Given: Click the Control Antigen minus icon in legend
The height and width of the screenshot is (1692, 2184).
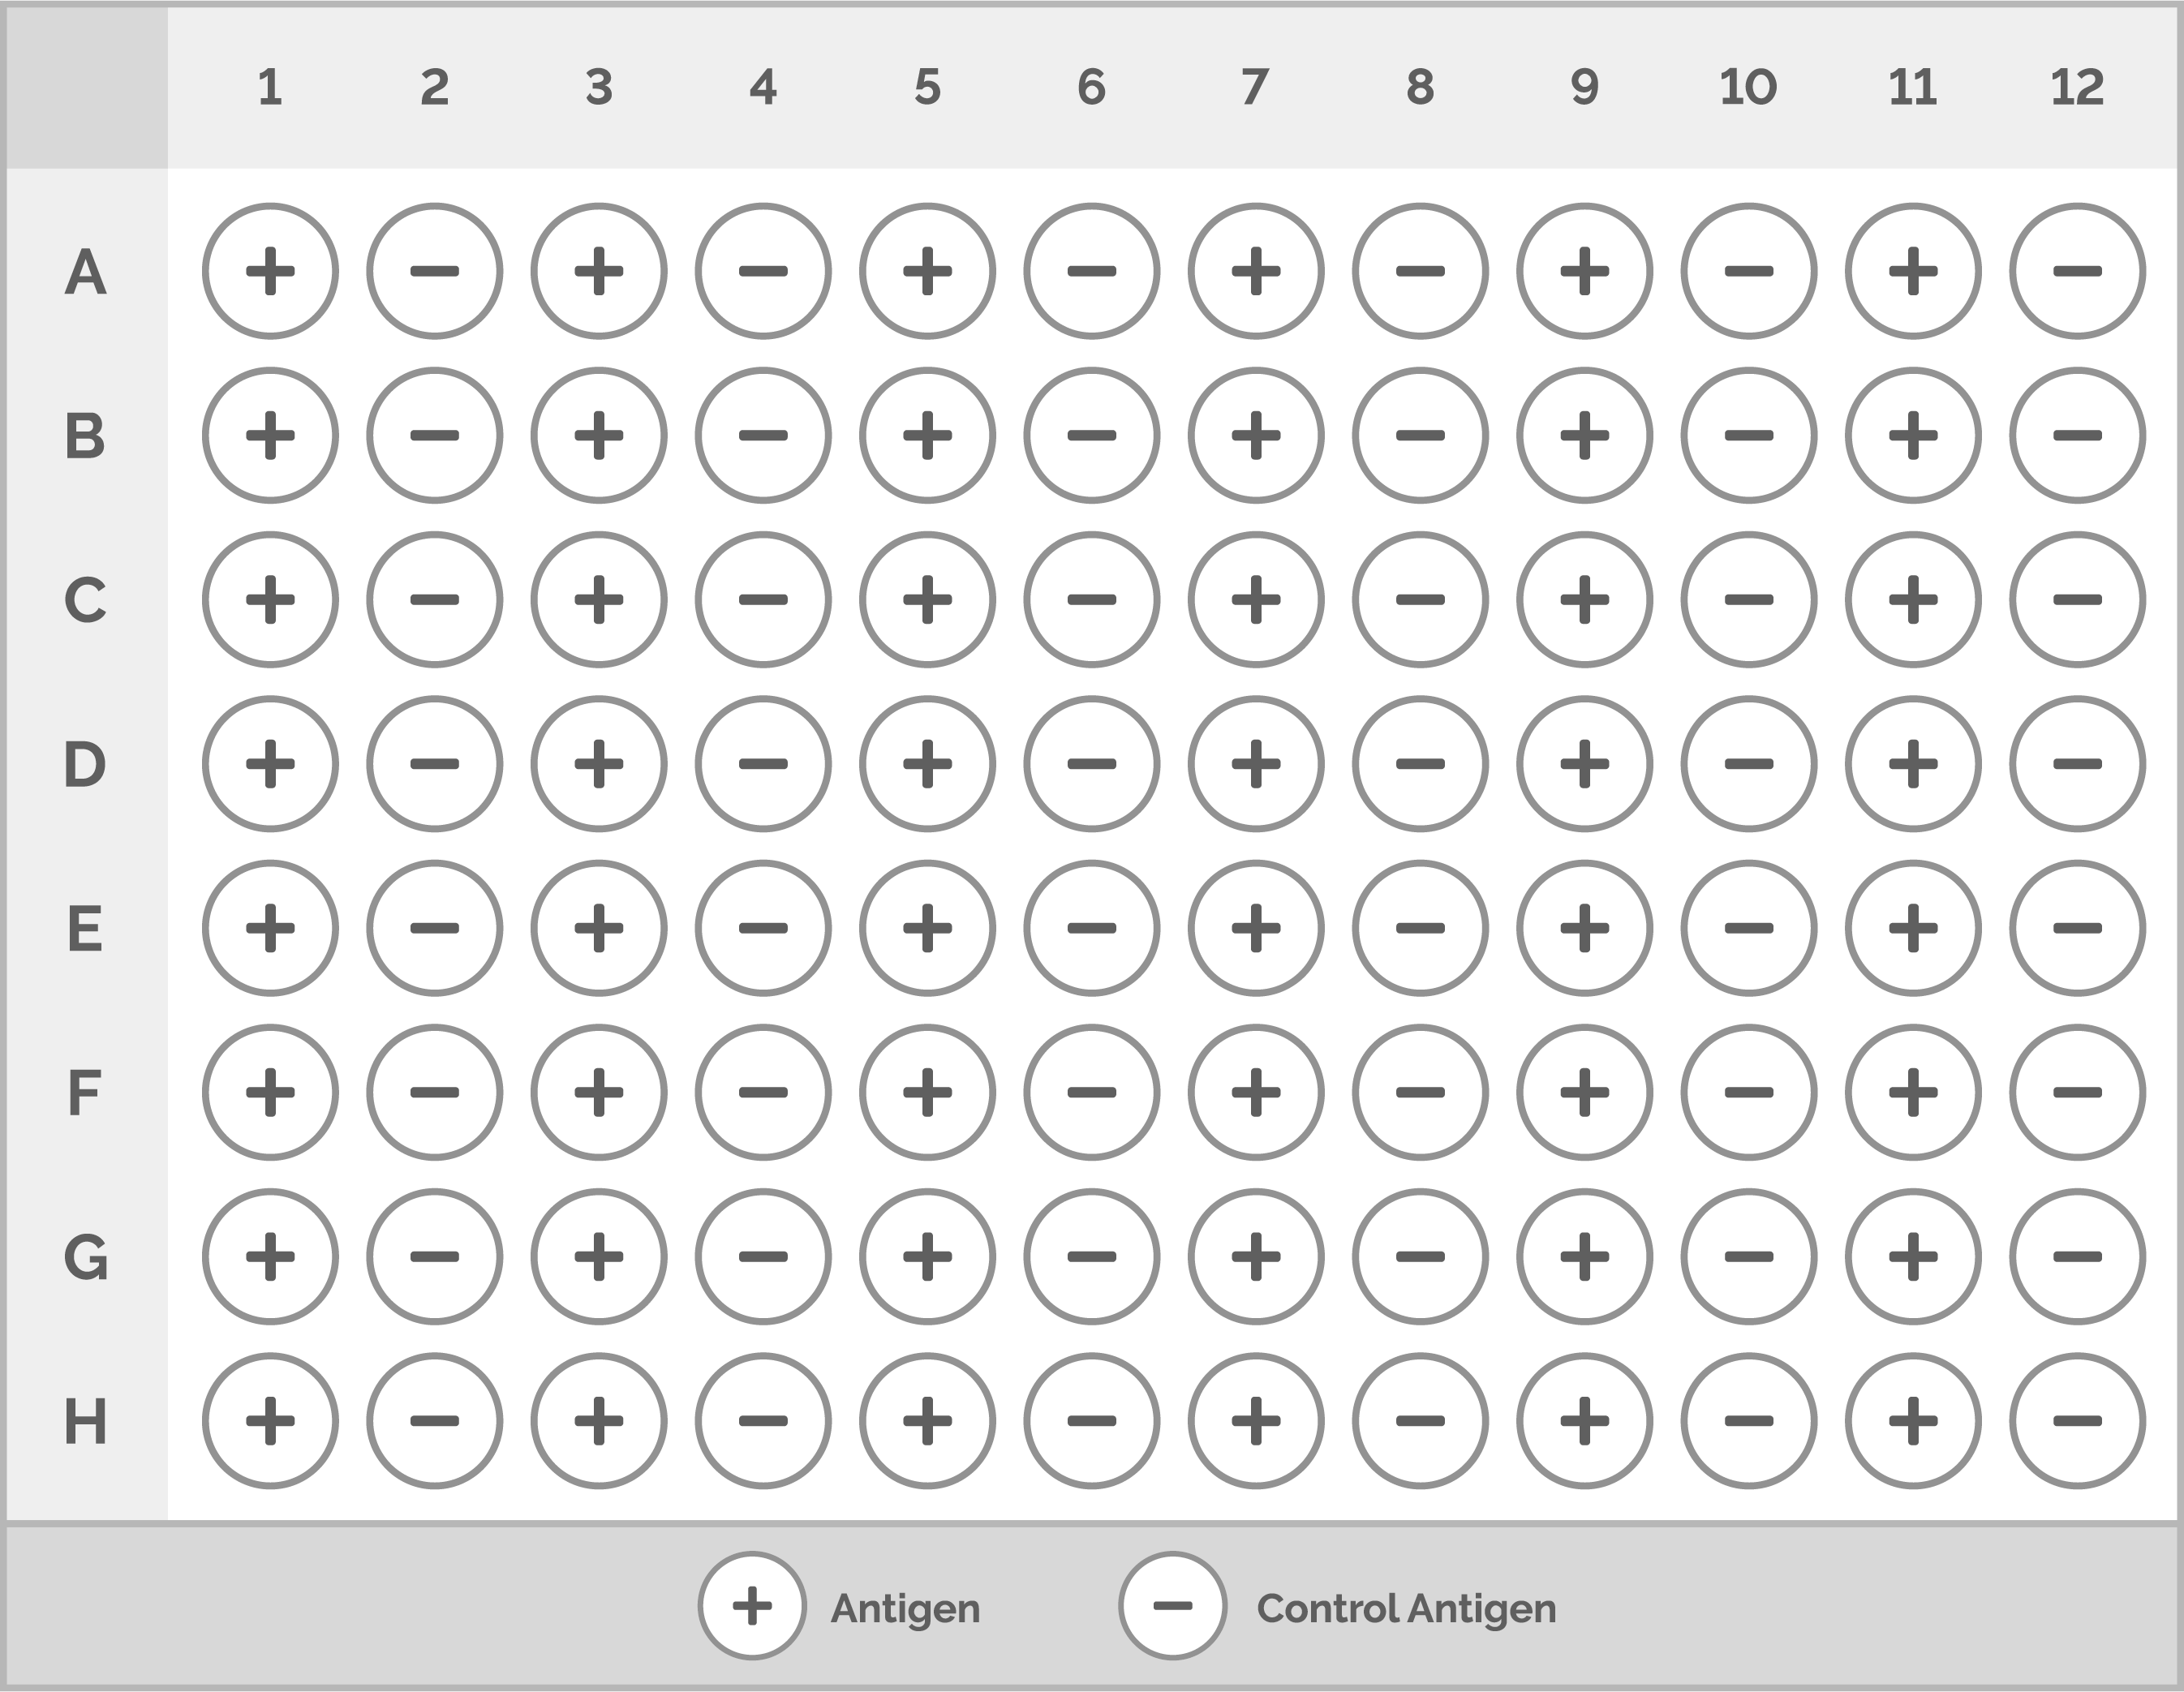Looking at the screenshot, I should (1173, 1607).
